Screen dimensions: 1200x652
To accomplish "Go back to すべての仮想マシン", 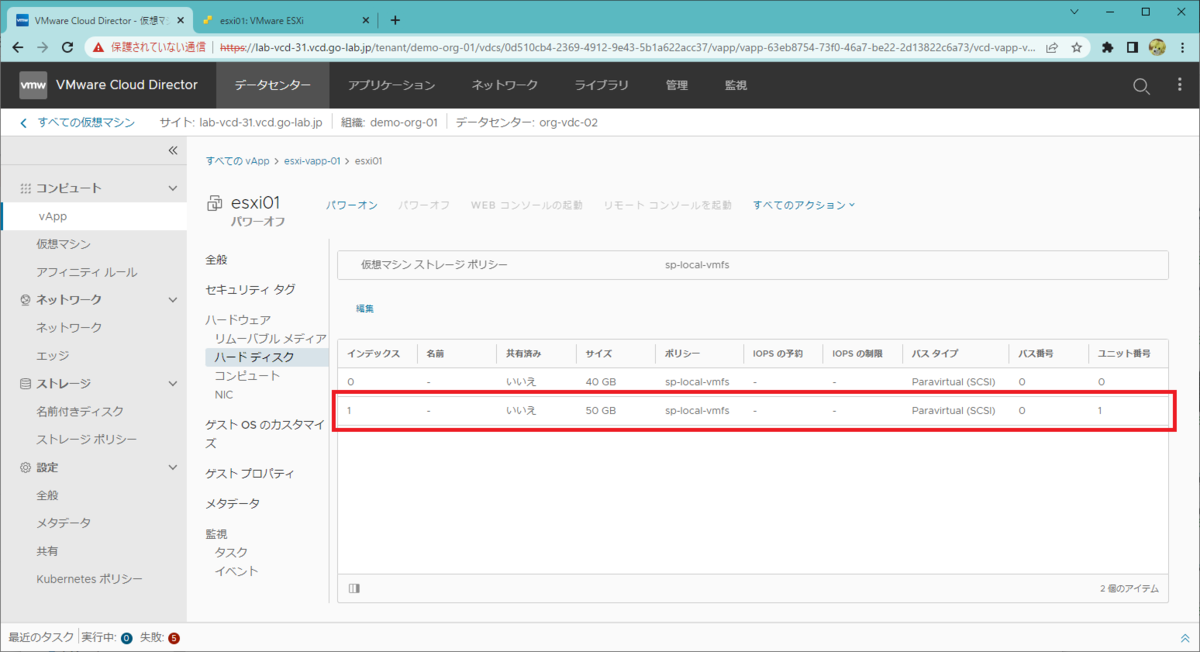I will 86,123.
